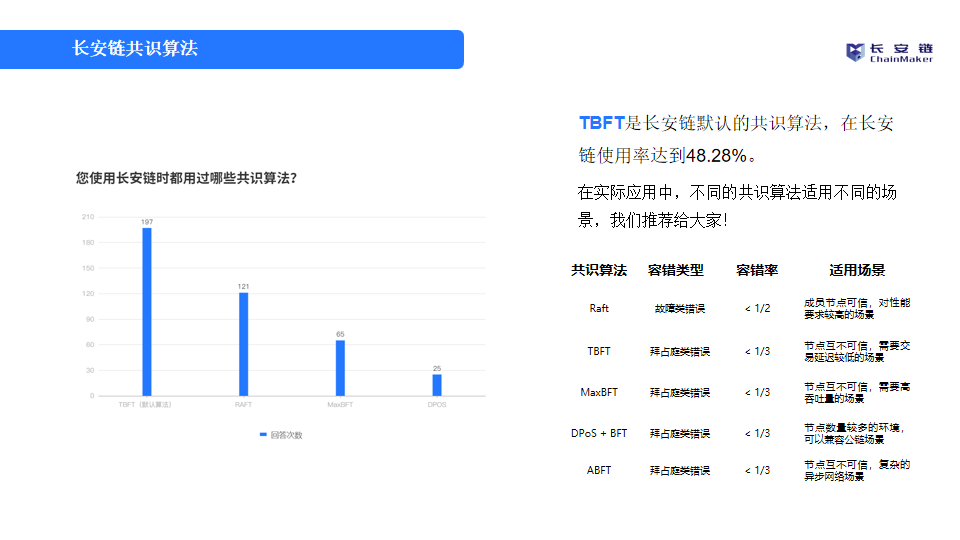Click the 48.28% usage figure
The image size is (960, 540).
click(x=716, y=156)
